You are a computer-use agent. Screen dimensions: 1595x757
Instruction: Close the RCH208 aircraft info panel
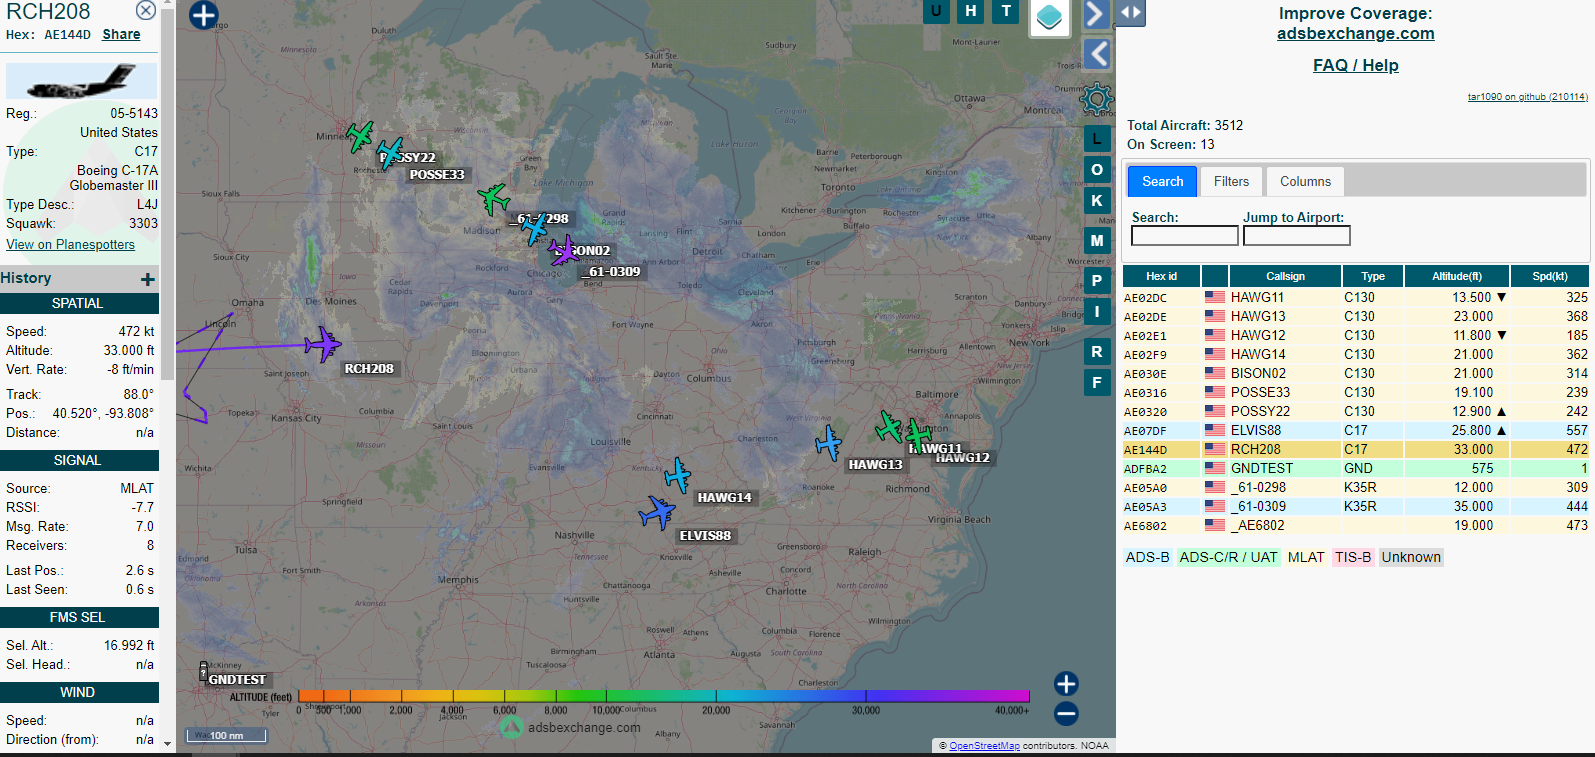pos(146,10)
